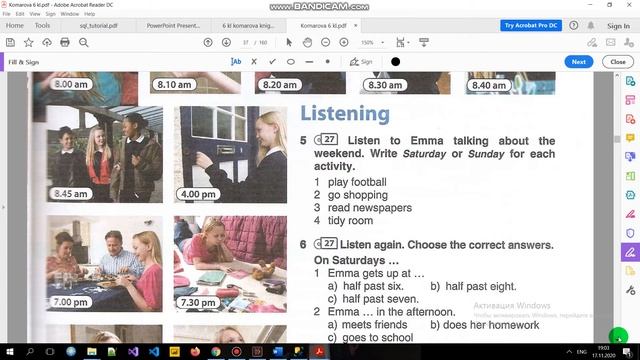The image size is (640, 360).
Task: Switch to the Home tab
Action: [x=15, y=25]
